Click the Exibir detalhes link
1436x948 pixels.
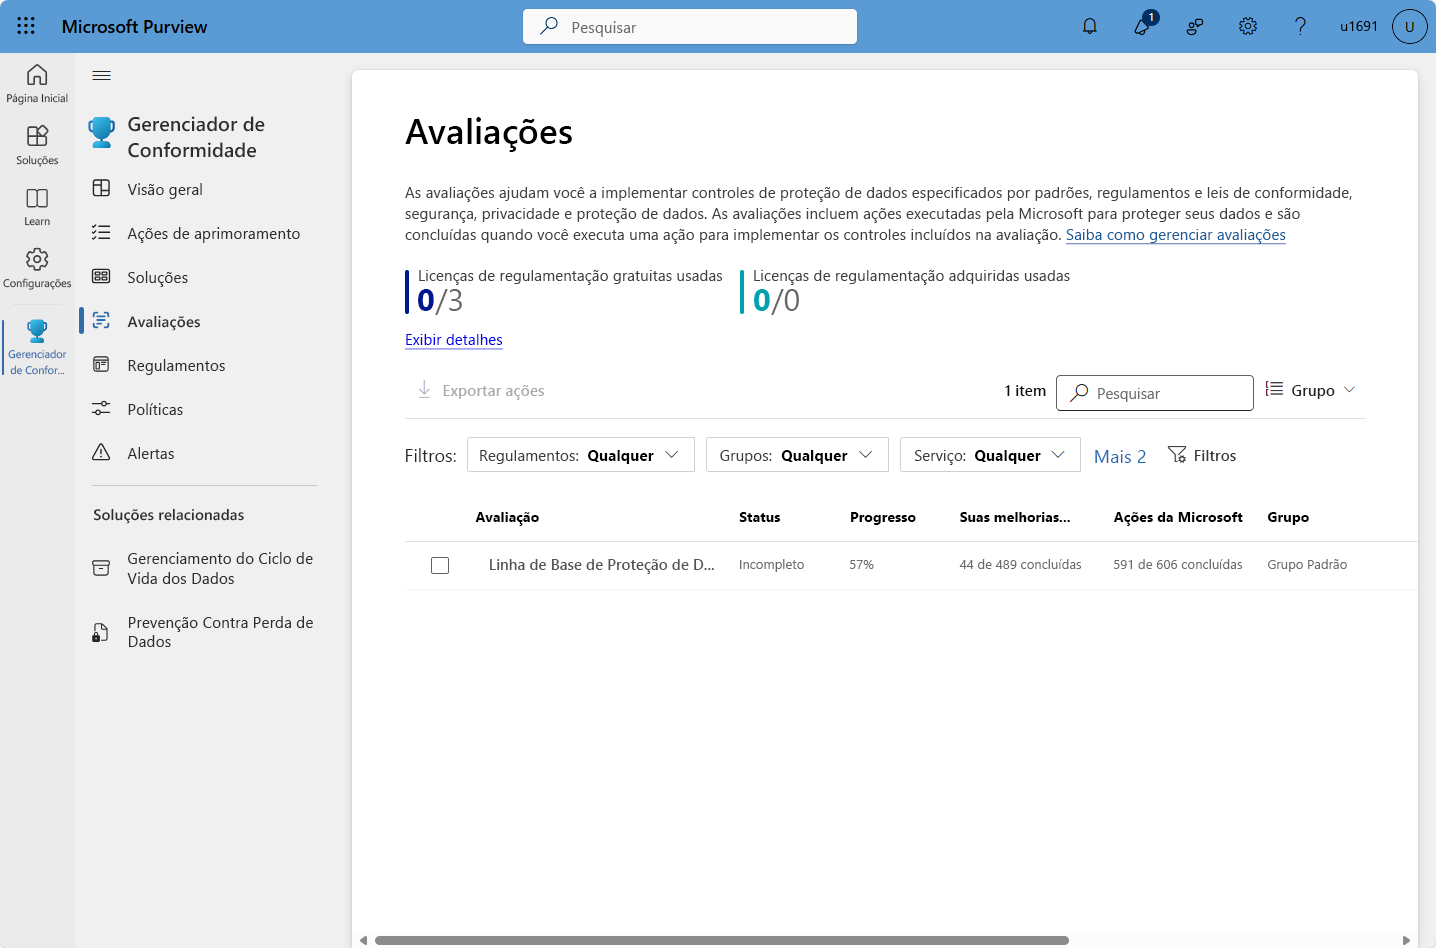(453, 340)
